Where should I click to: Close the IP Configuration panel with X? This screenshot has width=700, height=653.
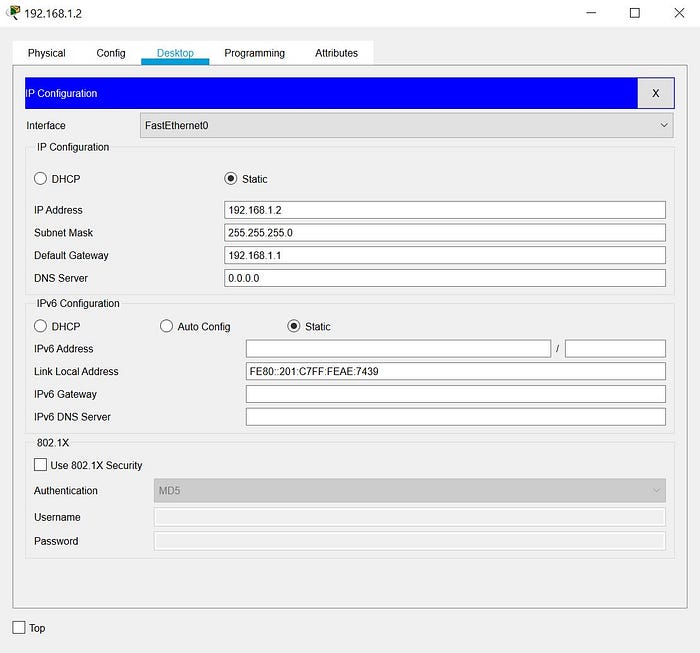(x=655, y=93)
